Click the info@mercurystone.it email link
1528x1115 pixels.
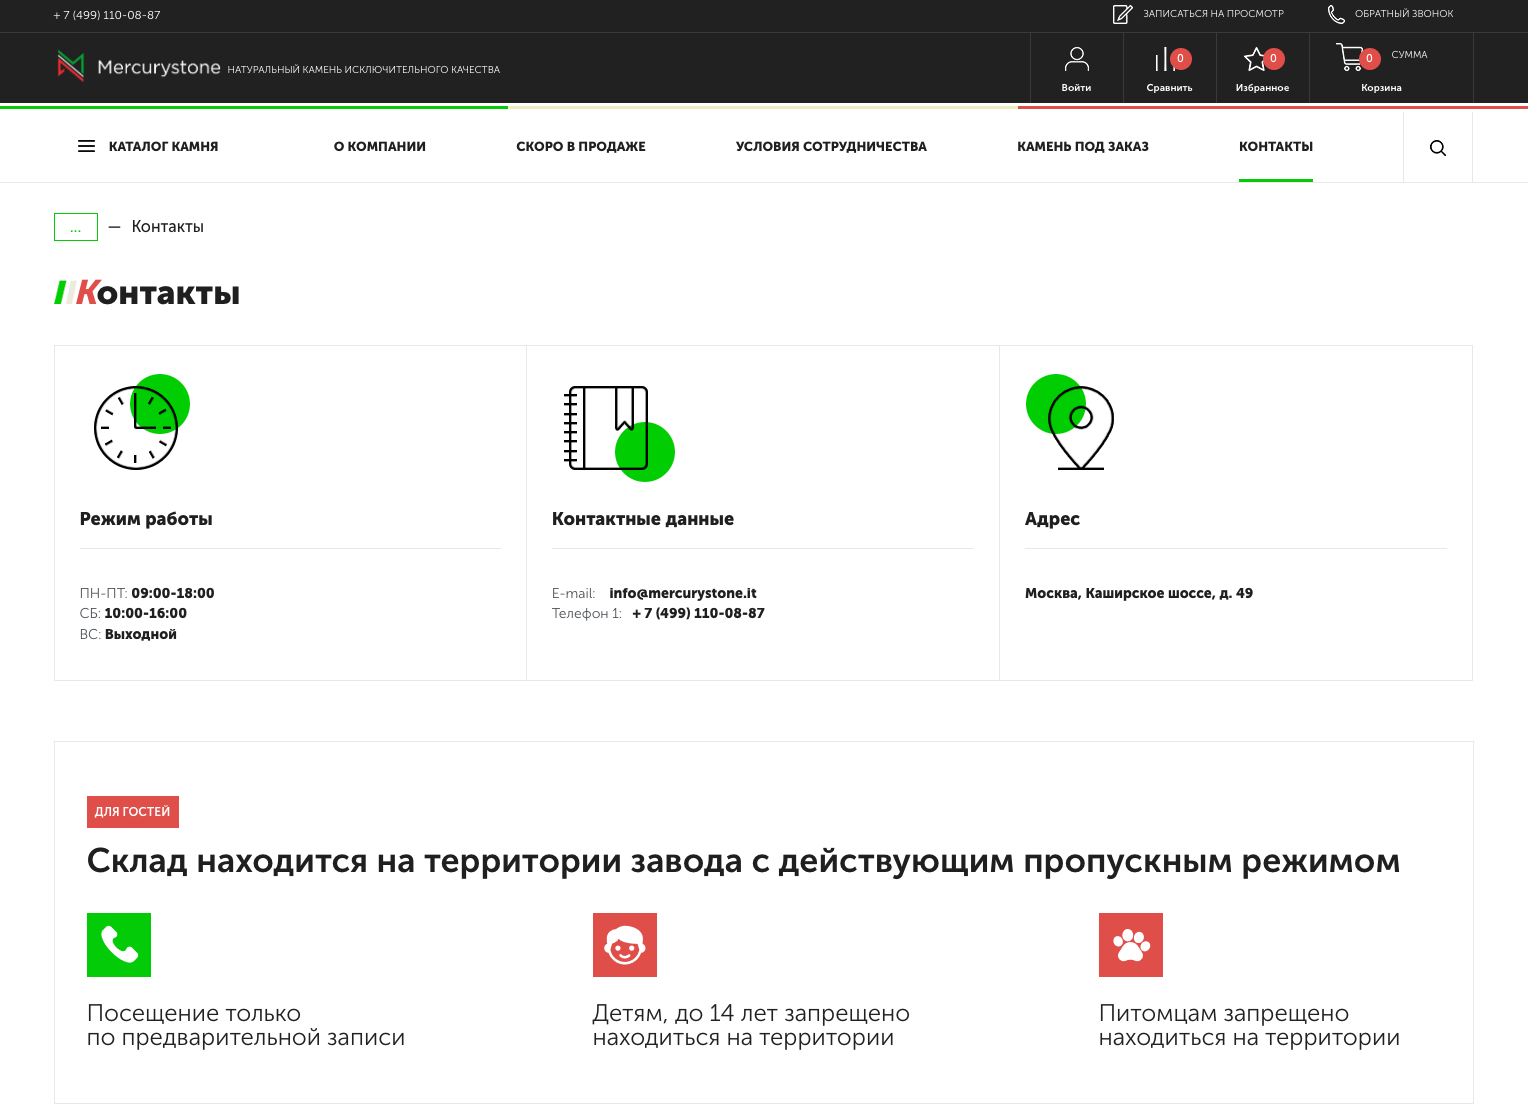coord(682,593)
